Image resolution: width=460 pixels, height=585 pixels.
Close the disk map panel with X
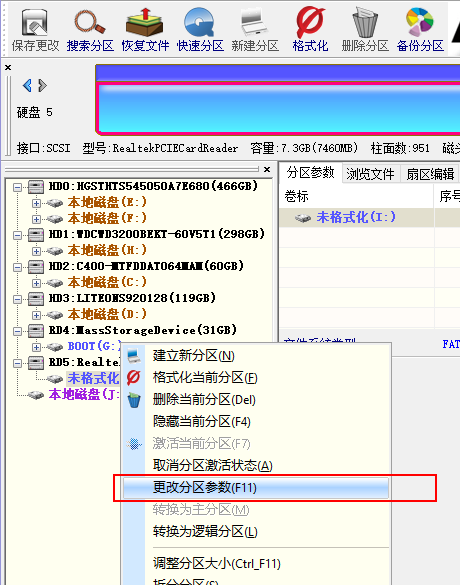(8, 68)
